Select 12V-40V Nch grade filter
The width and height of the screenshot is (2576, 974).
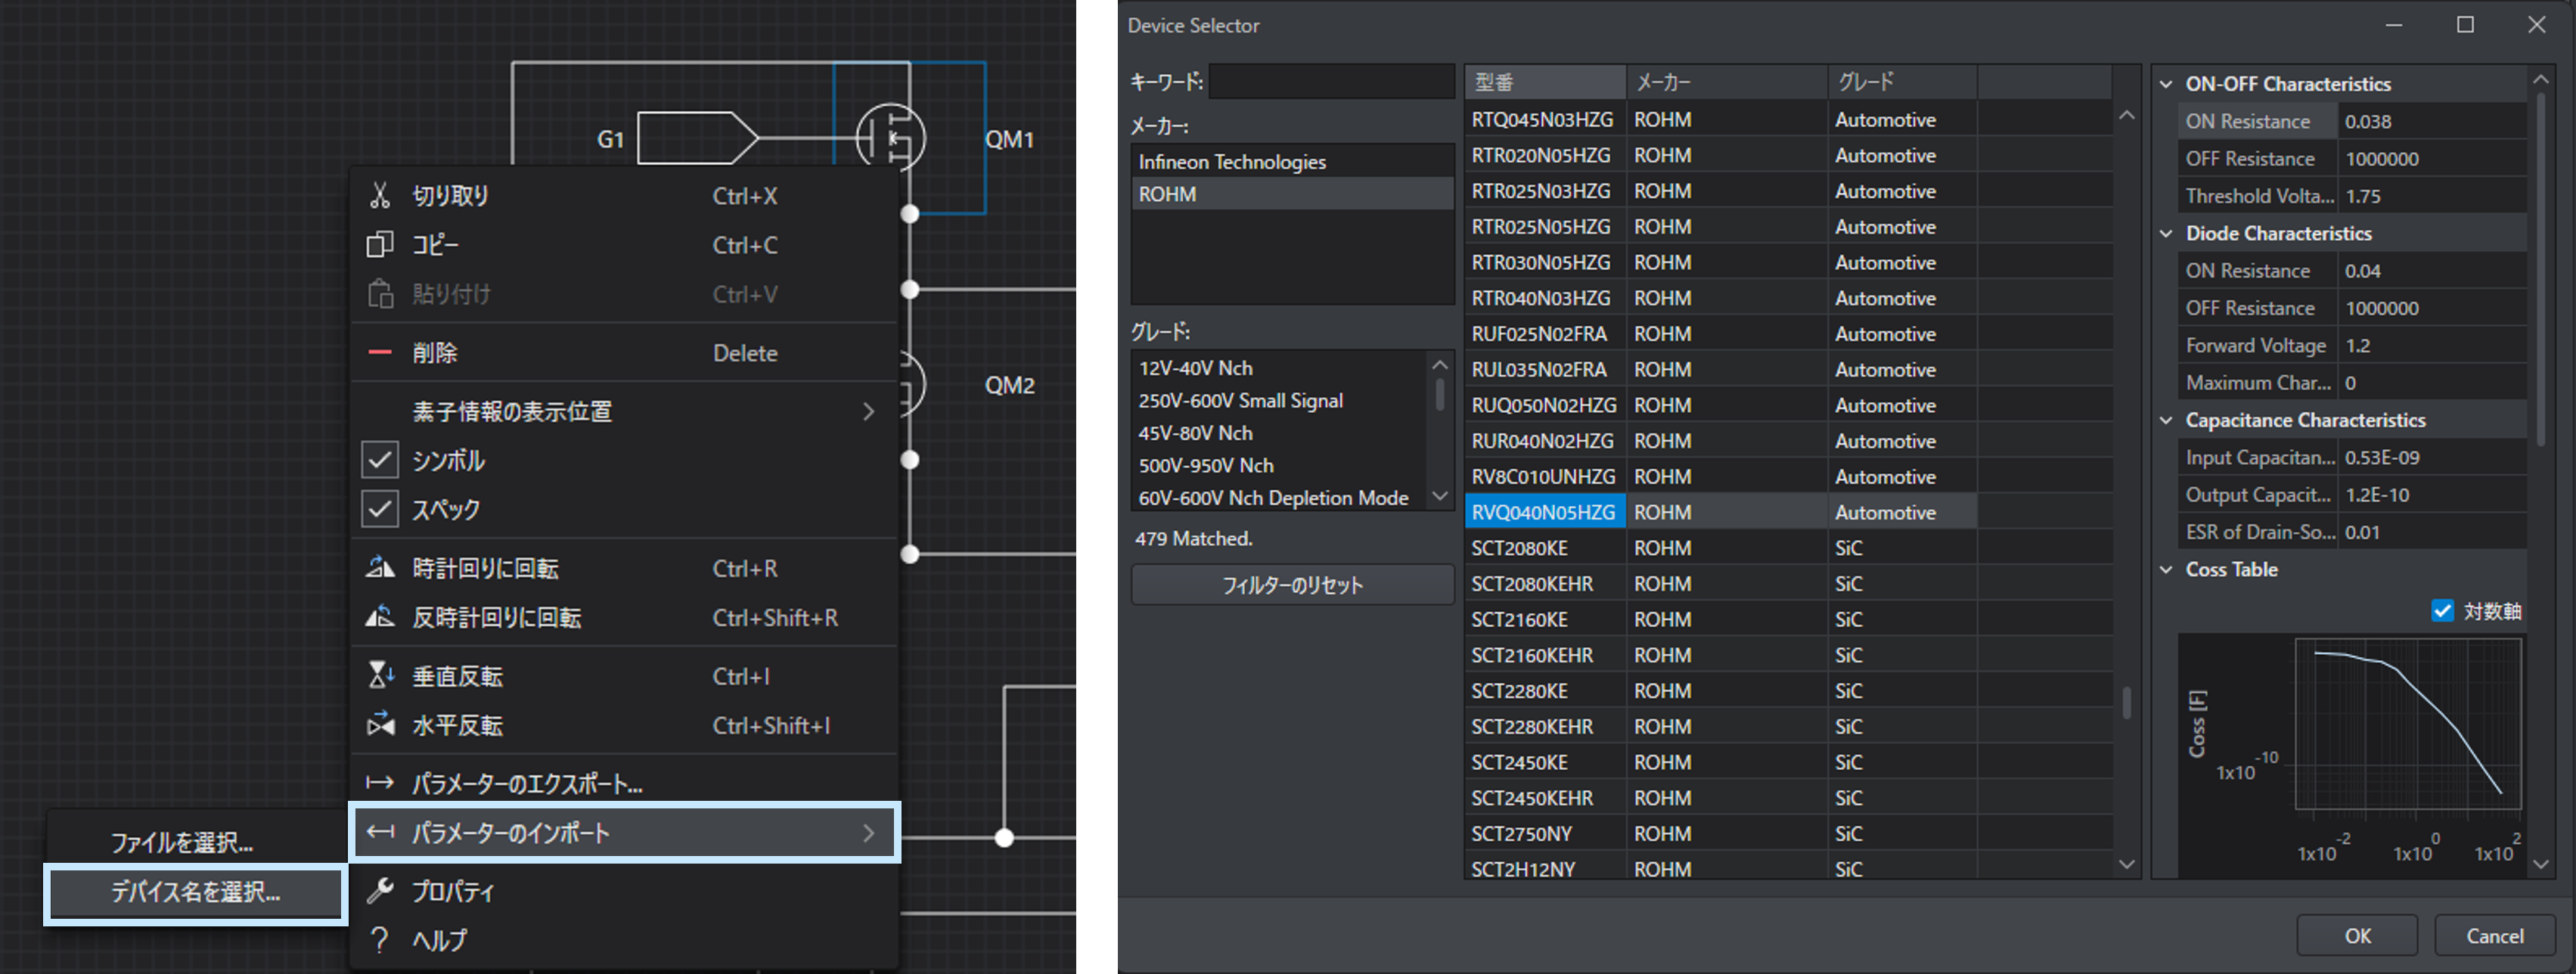(1280, 368)
